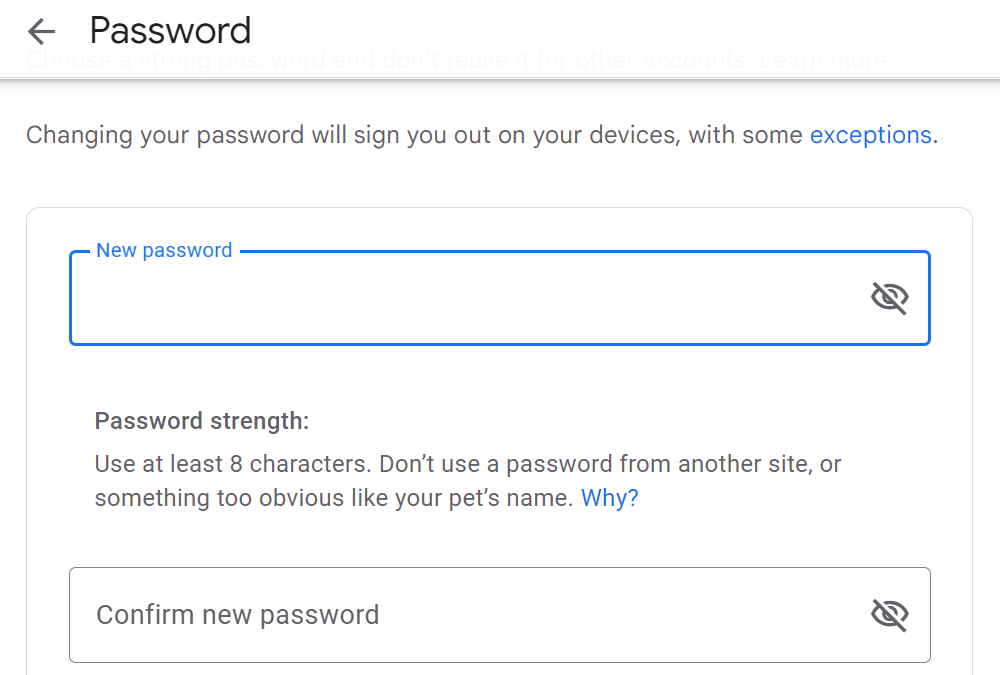1000x675 pixels.
Task: Click the "Why?" link
Action: pyautogui.click(x=609, y=498)
